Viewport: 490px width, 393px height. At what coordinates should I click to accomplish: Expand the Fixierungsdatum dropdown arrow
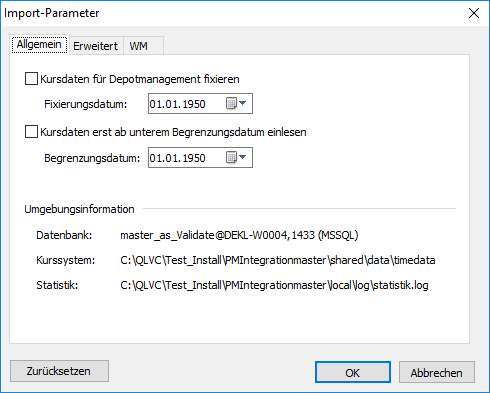click(243, 103)
